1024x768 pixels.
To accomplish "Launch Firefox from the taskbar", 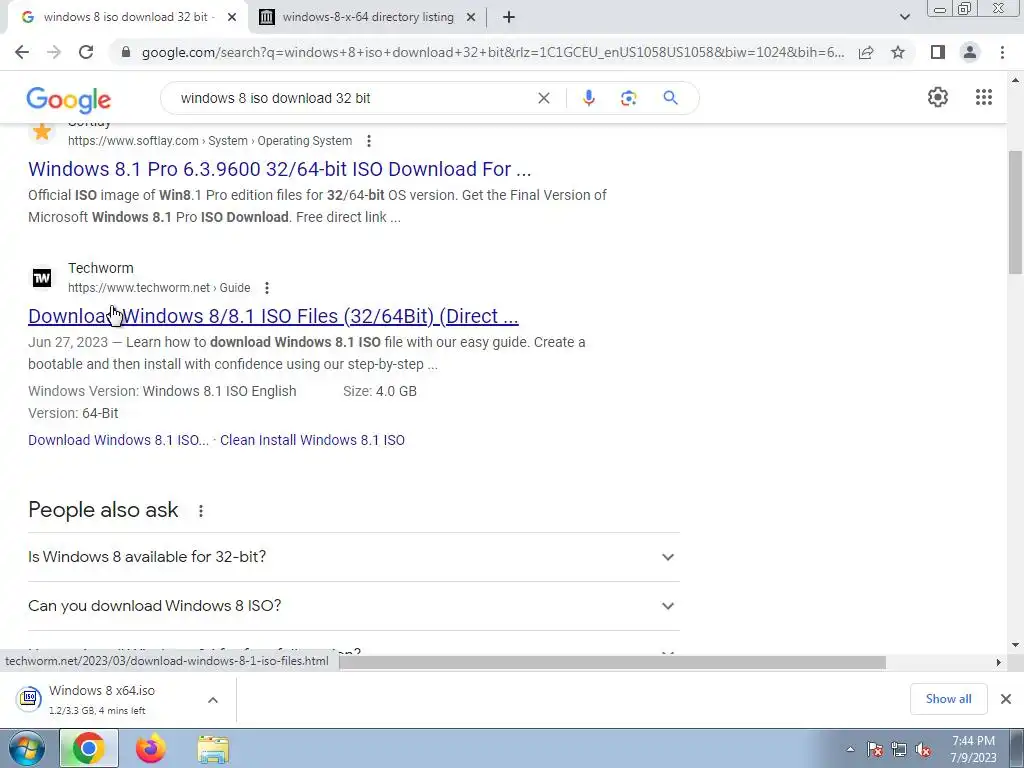I will 151,748.
